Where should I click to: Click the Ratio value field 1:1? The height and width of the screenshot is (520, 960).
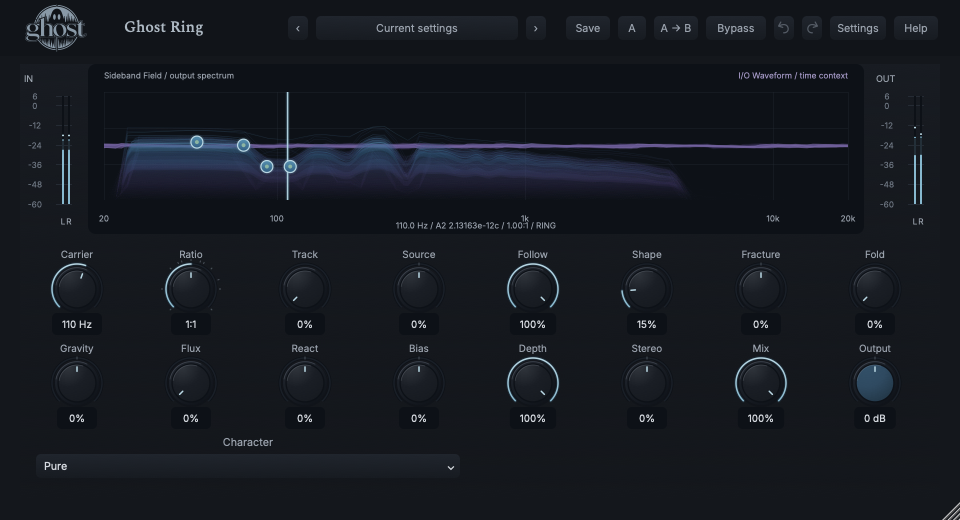[x=190, y=324]
